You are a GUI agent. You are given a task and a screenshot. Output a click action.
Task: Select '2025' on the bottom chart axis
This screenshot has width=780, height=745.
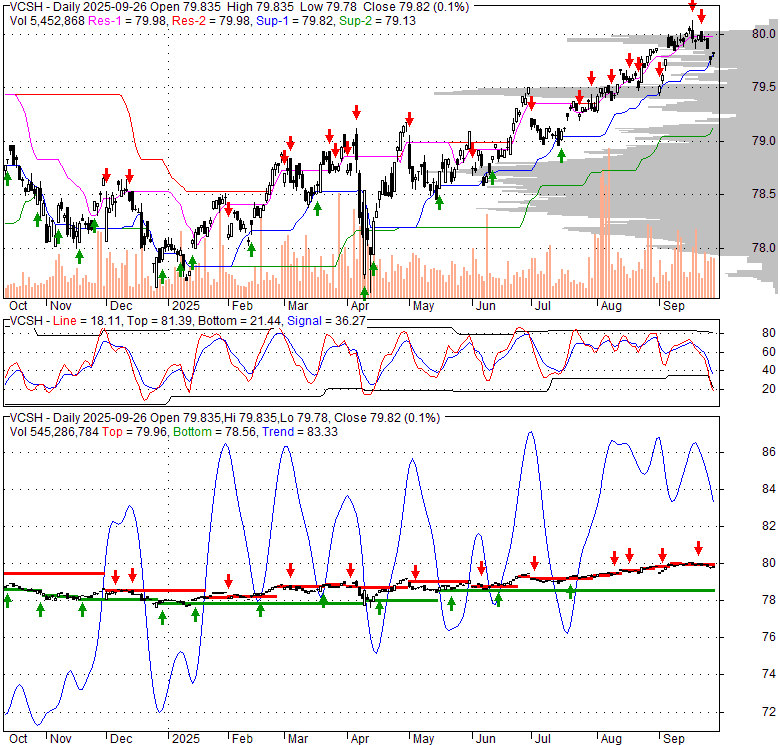(x=186, y=739)
